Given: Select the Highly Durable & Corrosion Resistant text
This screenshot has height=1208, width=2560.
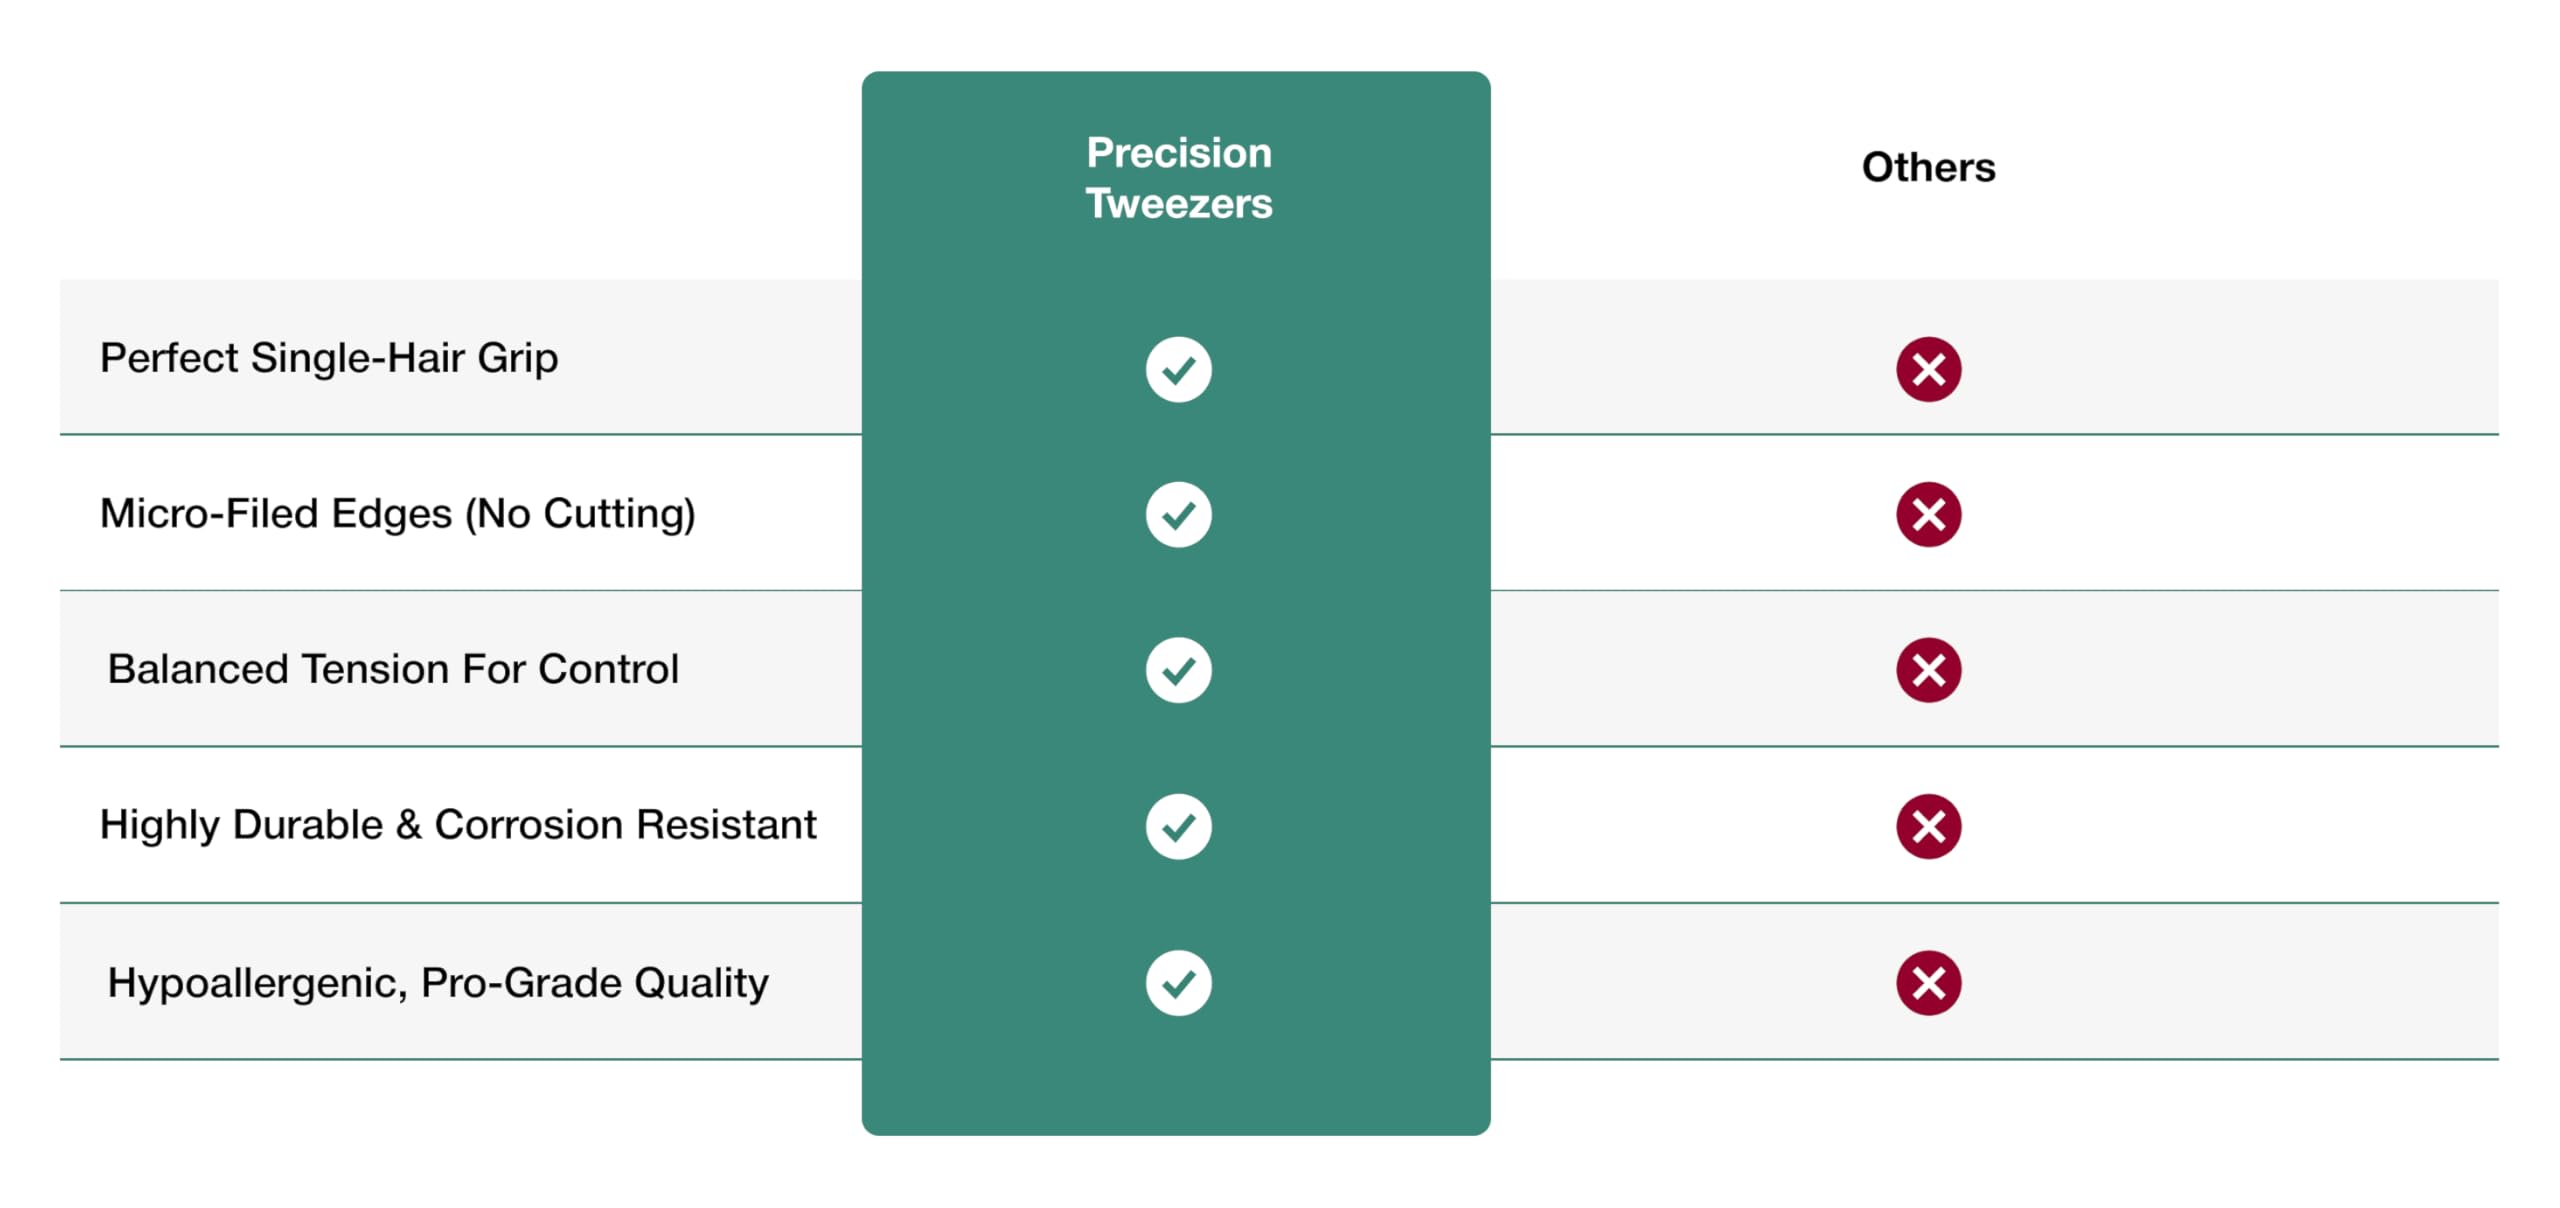Looking at the screenshot, I should click(458, 825).
